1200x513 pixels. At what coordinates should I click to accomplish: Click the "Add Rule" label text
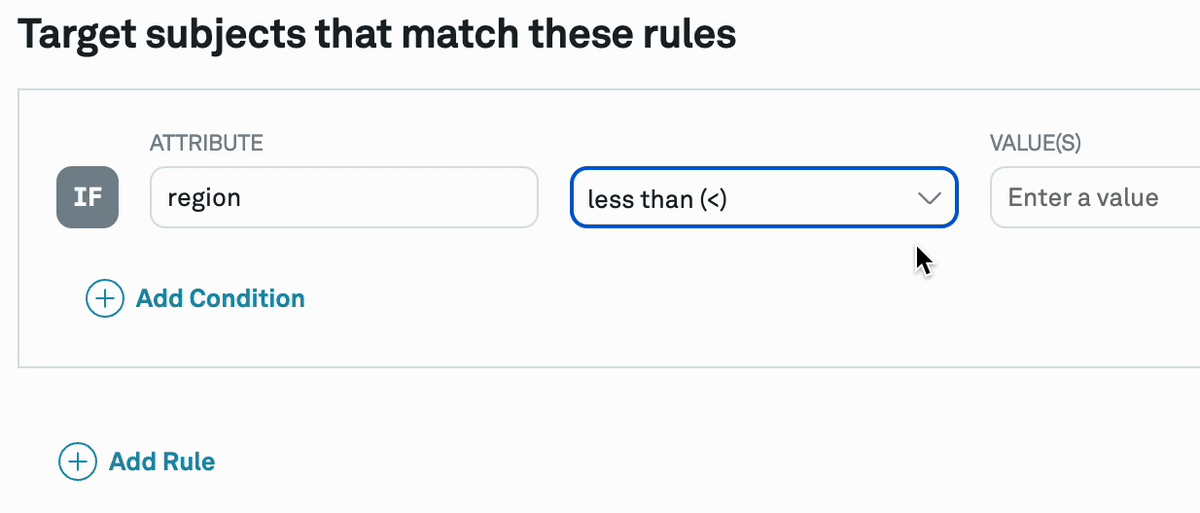162,461
